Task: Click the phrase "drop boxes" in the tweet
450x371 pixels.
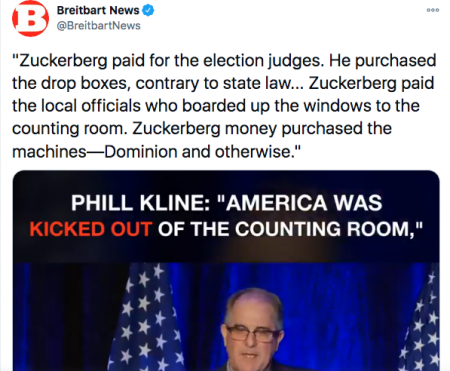Action: [x=85, y=83]
